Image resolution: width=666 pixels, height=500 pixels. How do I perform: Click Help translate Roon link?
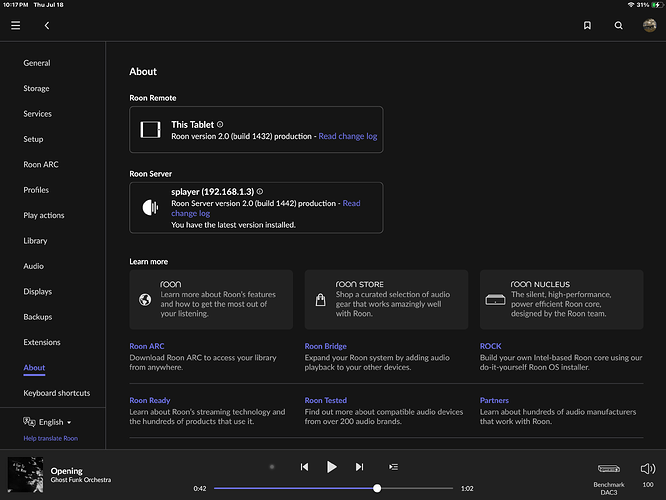(51, 438)
